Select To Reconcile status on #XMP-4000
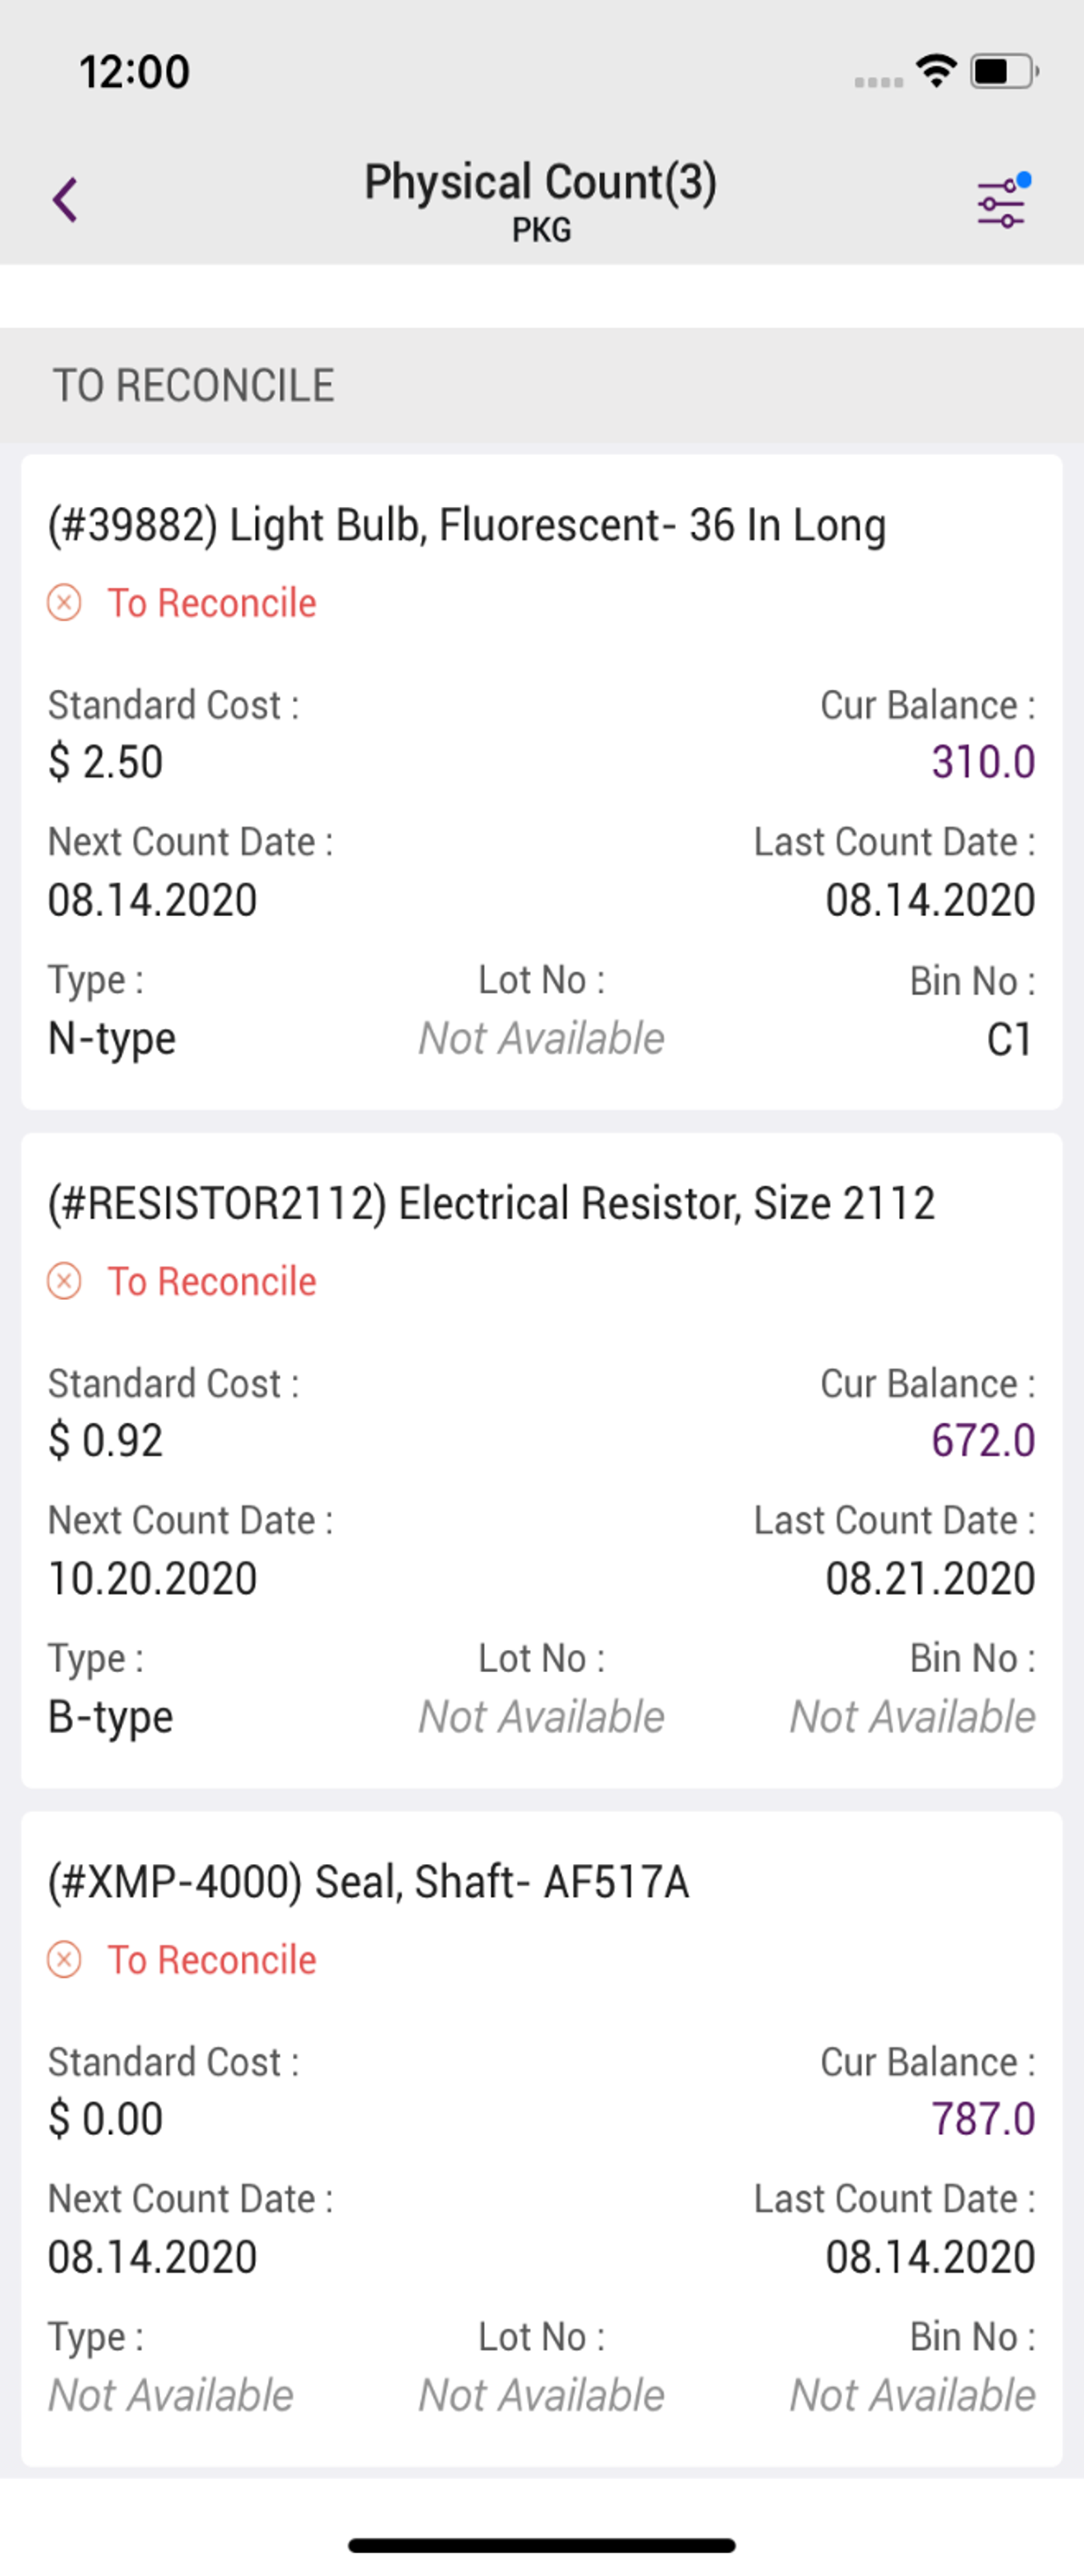Image resolution: width=1084 pixels, height=2576 pixels. (212, 1960)
